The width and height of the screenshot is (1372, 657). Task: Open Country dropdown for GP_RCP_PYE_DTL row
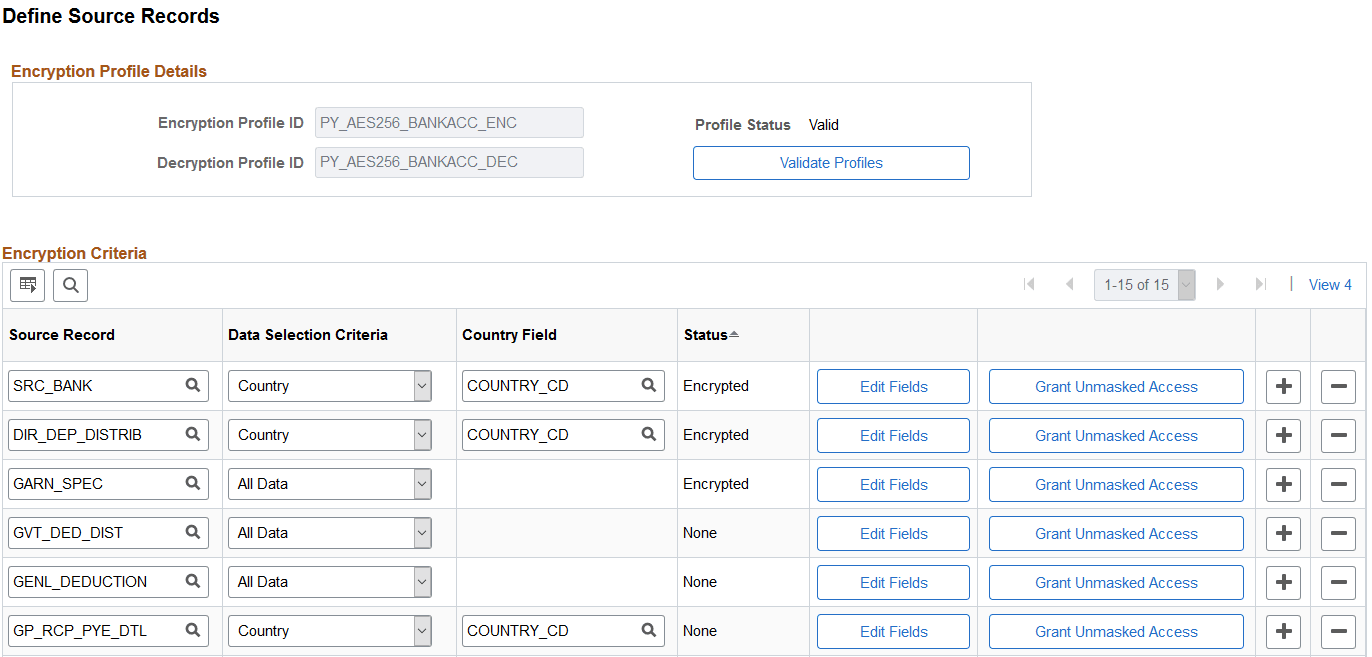point(330,631)
